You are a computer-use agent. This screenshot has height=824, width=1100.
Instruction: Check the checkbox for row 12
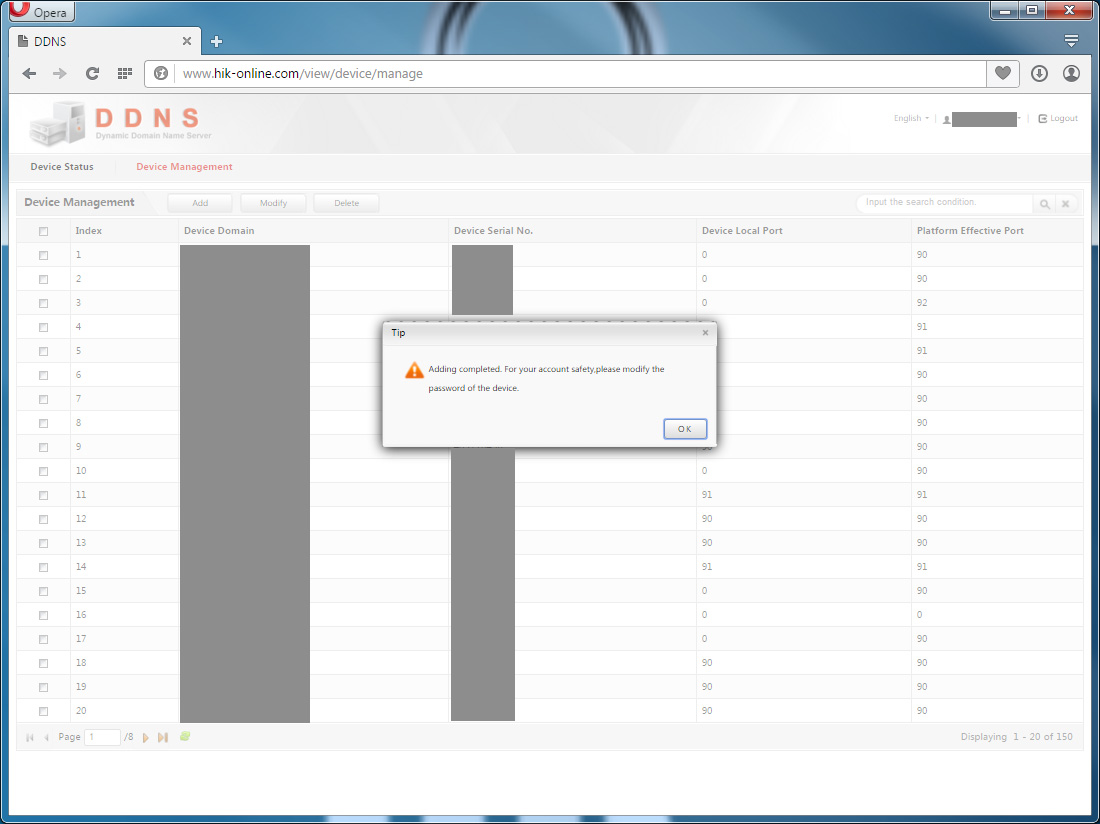click(x=43, y=519)
